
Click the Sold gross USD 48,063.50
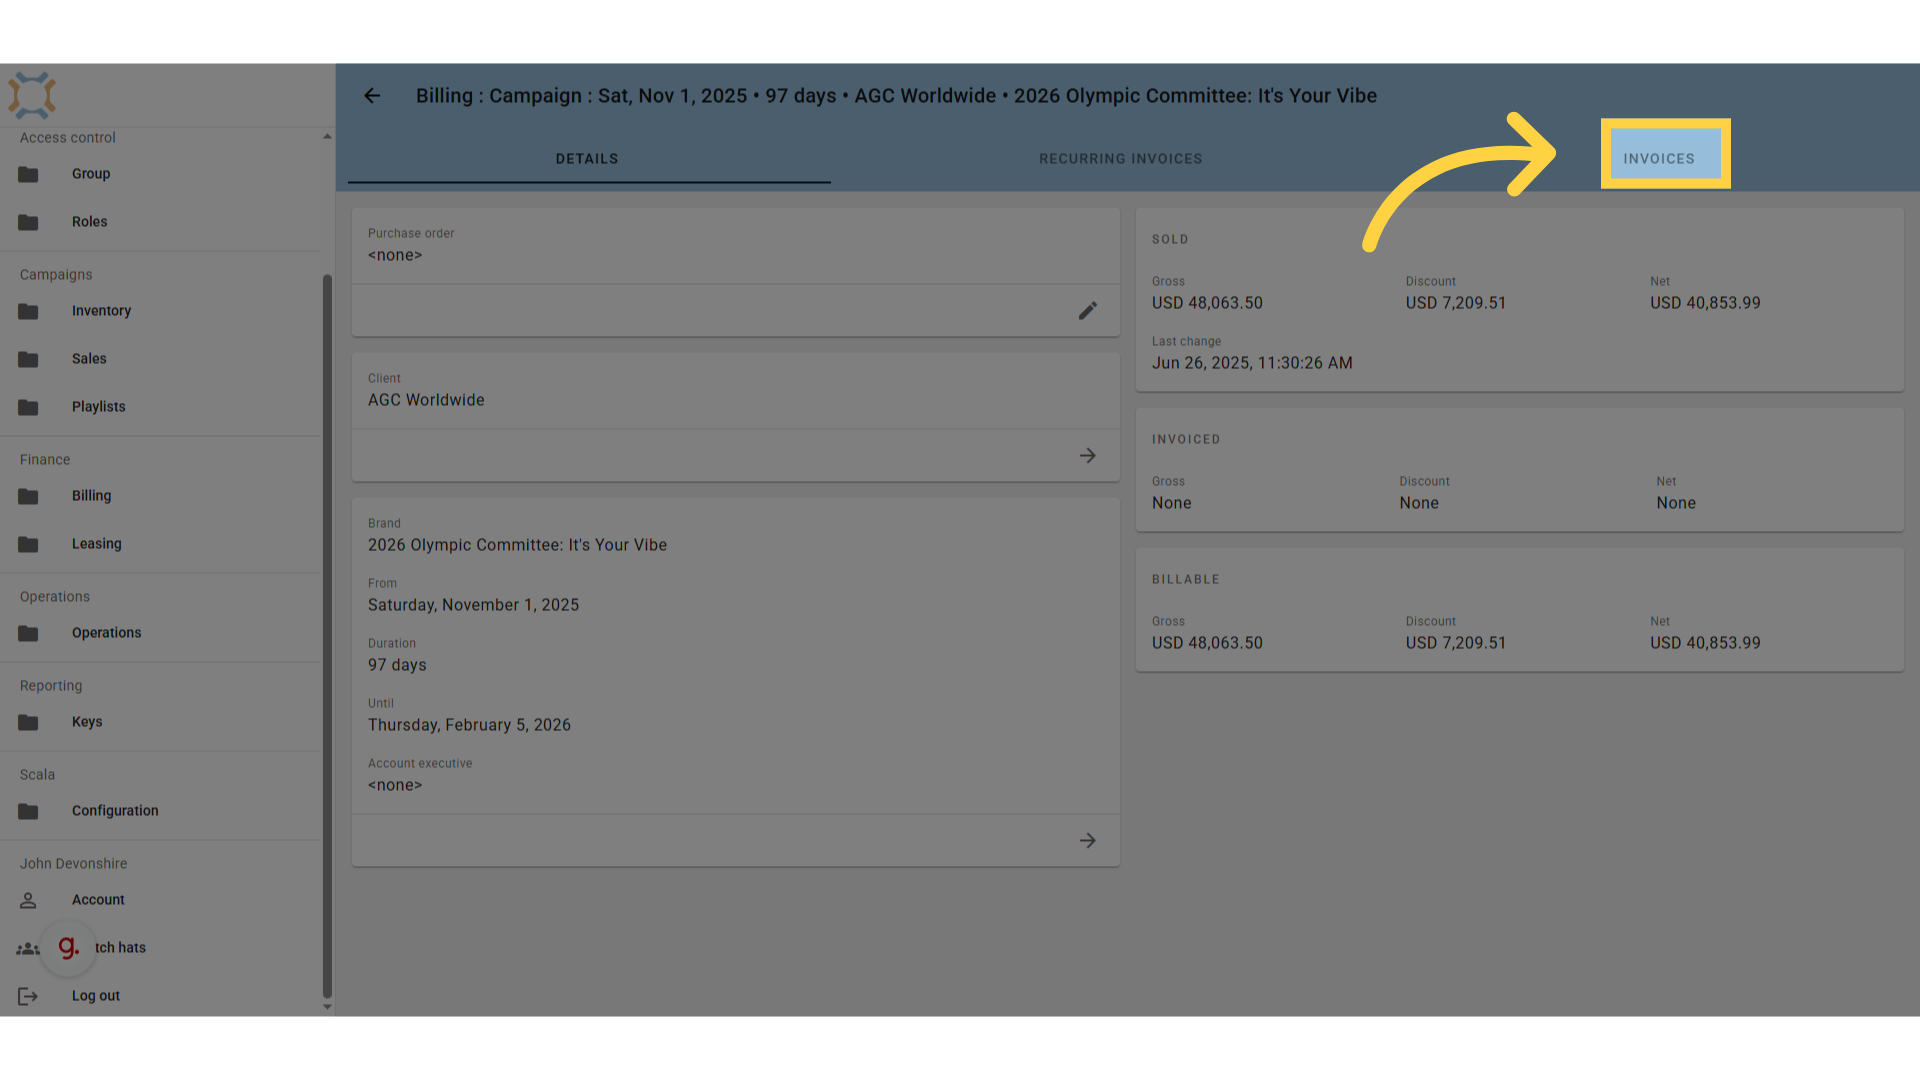coord(1207,303)
